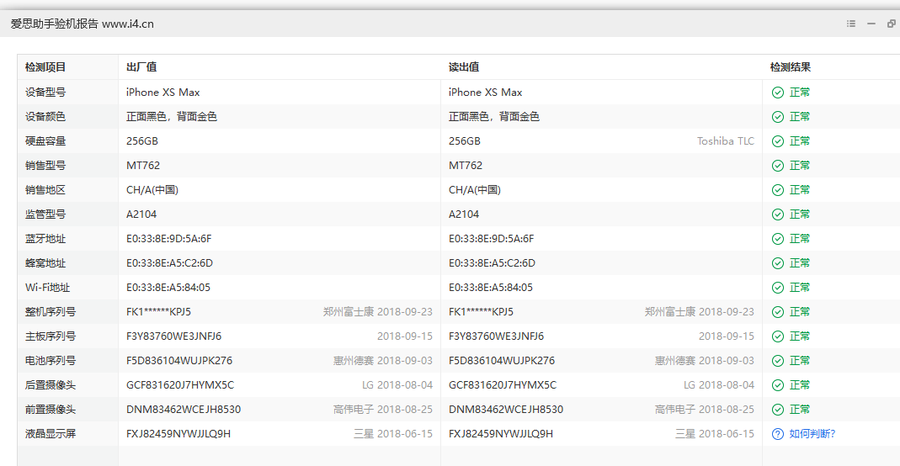Click factory value A2104
The height and width of the screenshot is (466, 900).
141,215
